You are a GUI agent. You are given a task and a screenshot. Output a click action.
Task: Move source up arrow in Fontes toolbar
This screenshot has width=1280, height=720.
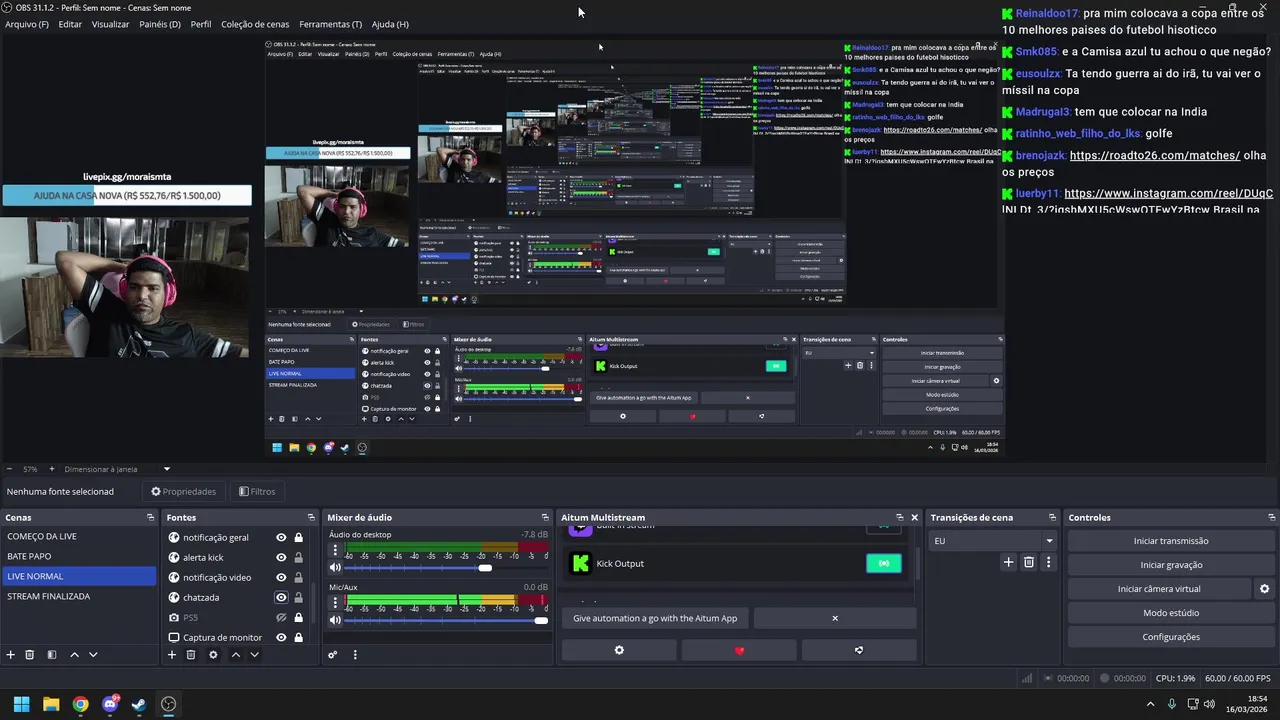(x=235, y=655)
